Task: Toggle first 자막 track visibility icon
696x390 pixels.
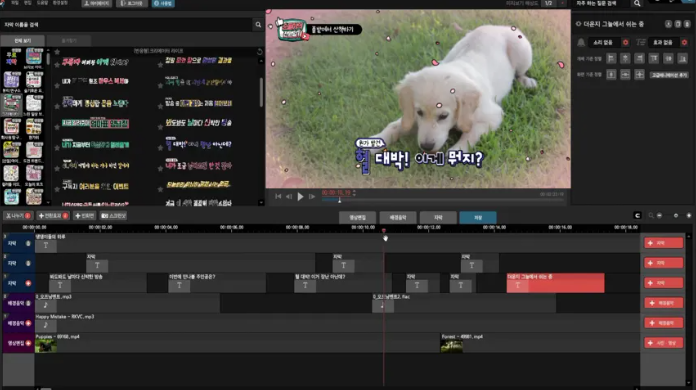Action: pos(28,244)
